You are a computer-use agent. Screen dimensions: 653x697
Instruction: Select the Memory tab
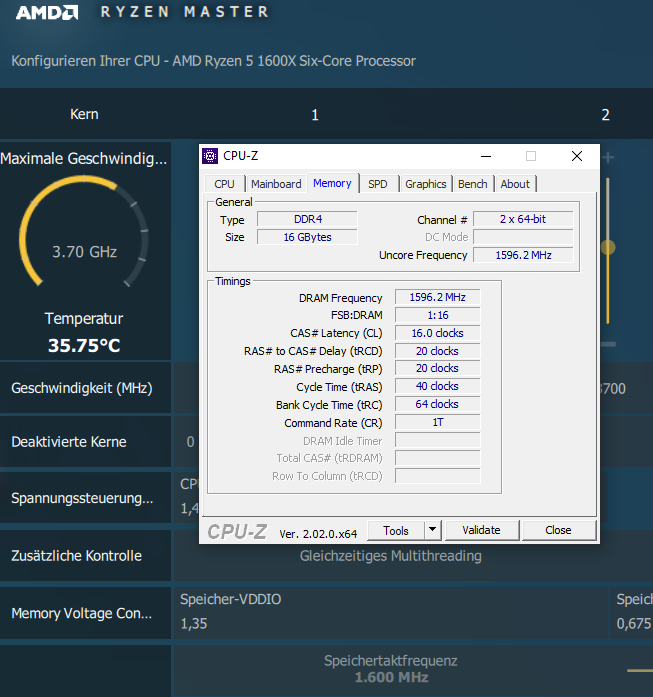click(332, 183)
